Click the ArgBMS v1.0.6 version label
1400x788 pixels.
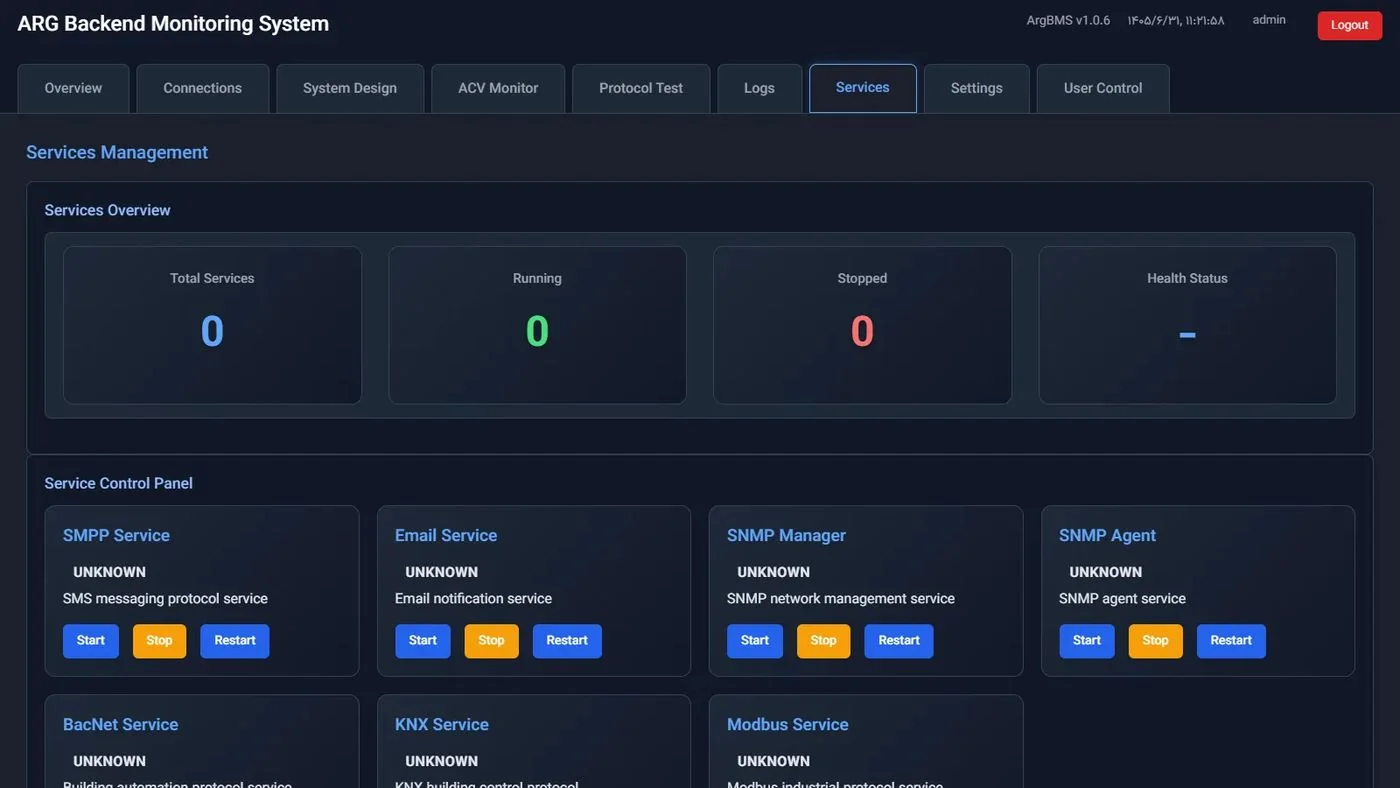(x=1068, y=20)
